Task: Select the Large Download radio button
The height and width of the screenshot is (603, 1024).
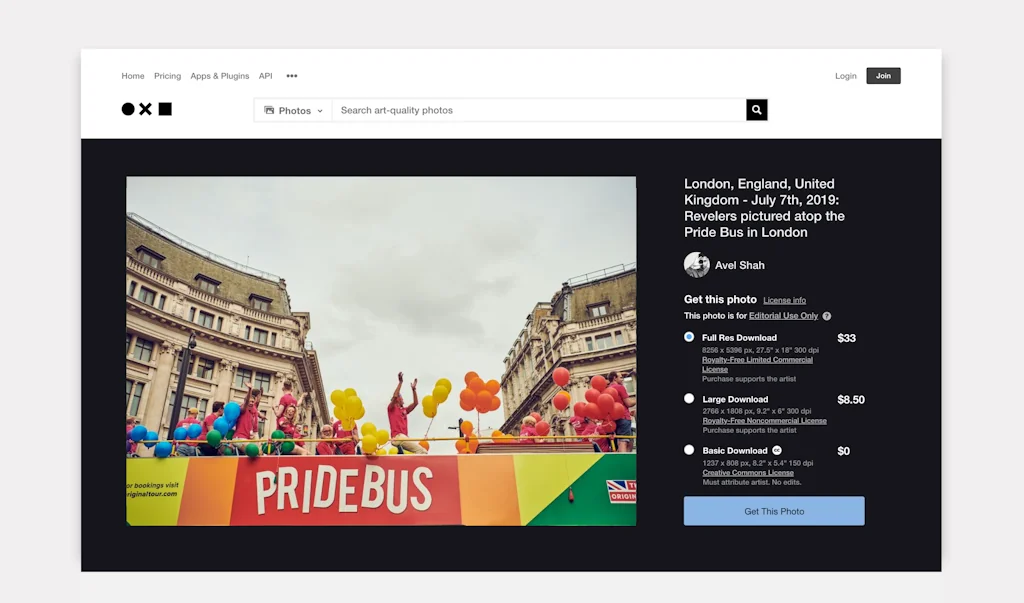Action: point(689,399)
